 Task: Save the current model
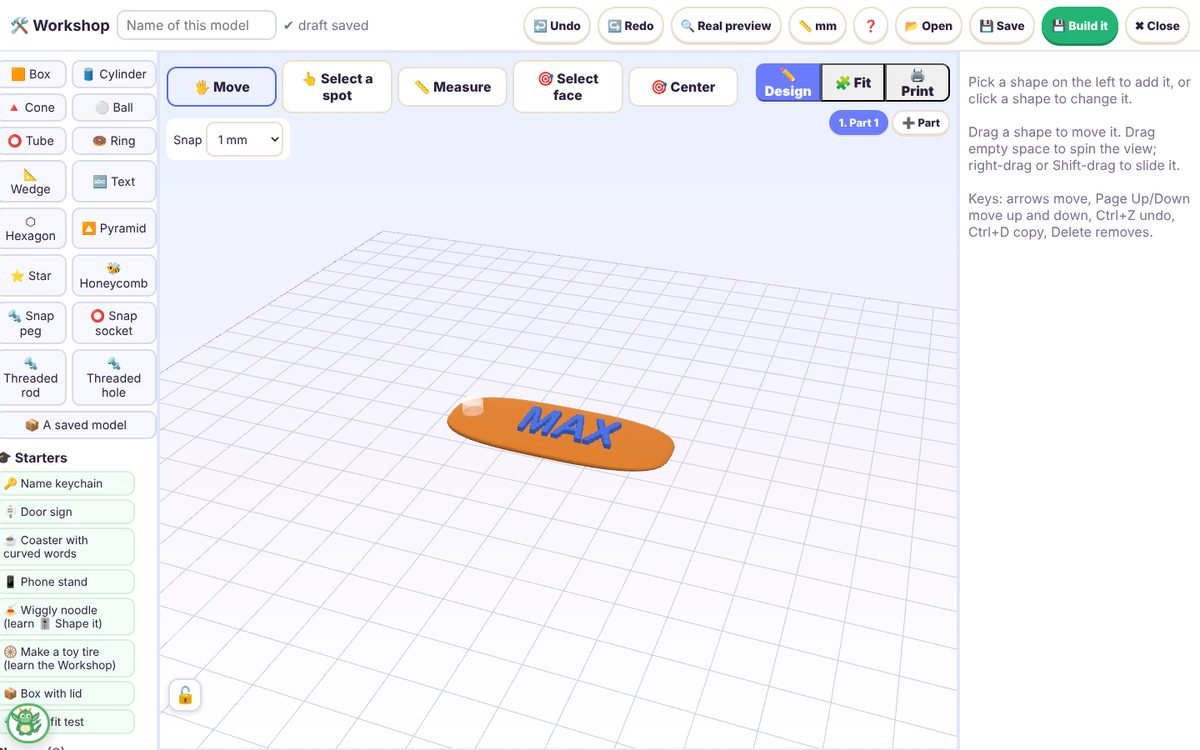tap(1002, 26)
